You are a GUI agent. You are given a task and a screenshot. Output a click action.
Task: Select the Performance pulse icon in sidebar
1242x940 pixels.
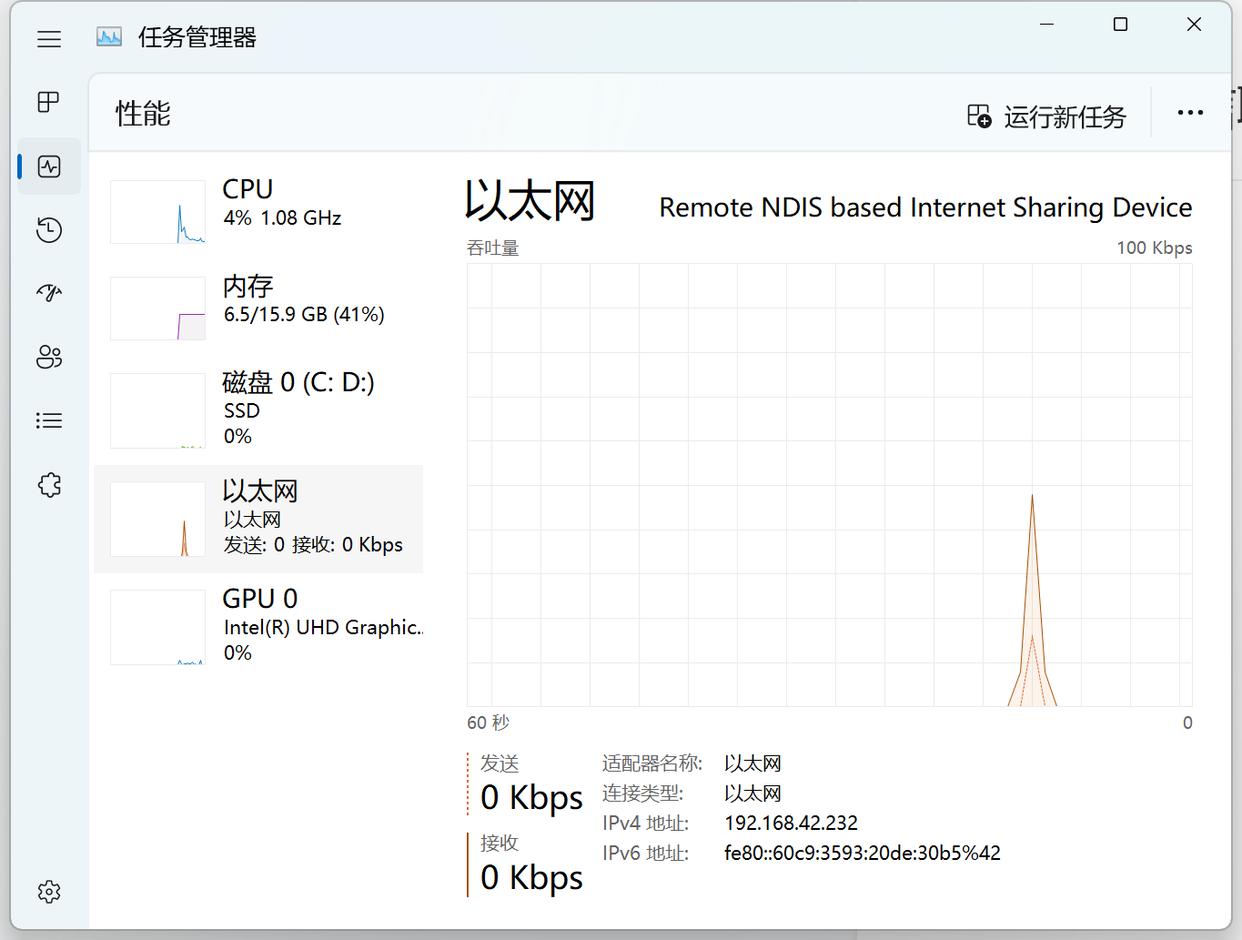pyautogui.click(x=49, y=167)
